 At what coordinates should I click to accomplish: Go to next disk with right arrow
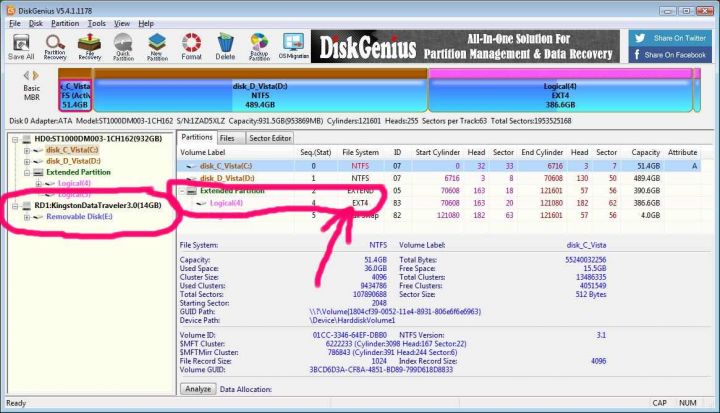pos(35,75)
